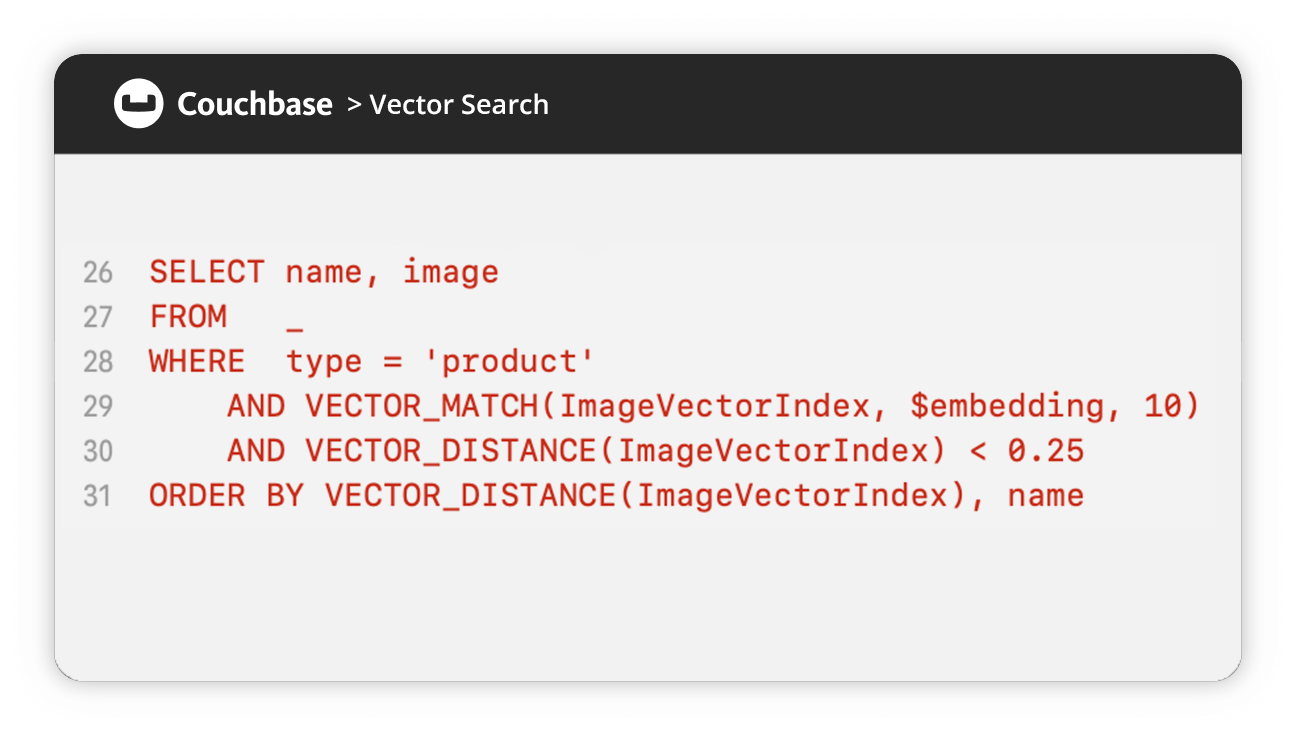Screen dimensions: 1294x733
Task: Click the word image on line 26
Action: 451,273
